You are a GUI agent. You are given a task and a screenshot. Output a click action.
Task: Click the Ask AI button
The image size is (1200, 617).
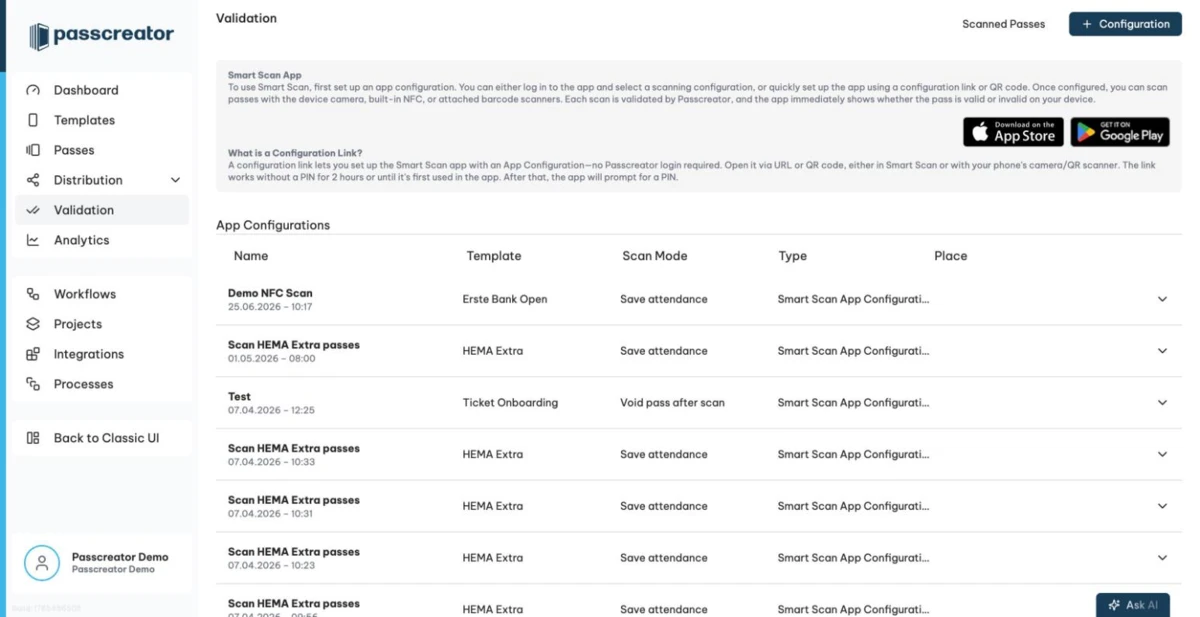coord(1133,605)
